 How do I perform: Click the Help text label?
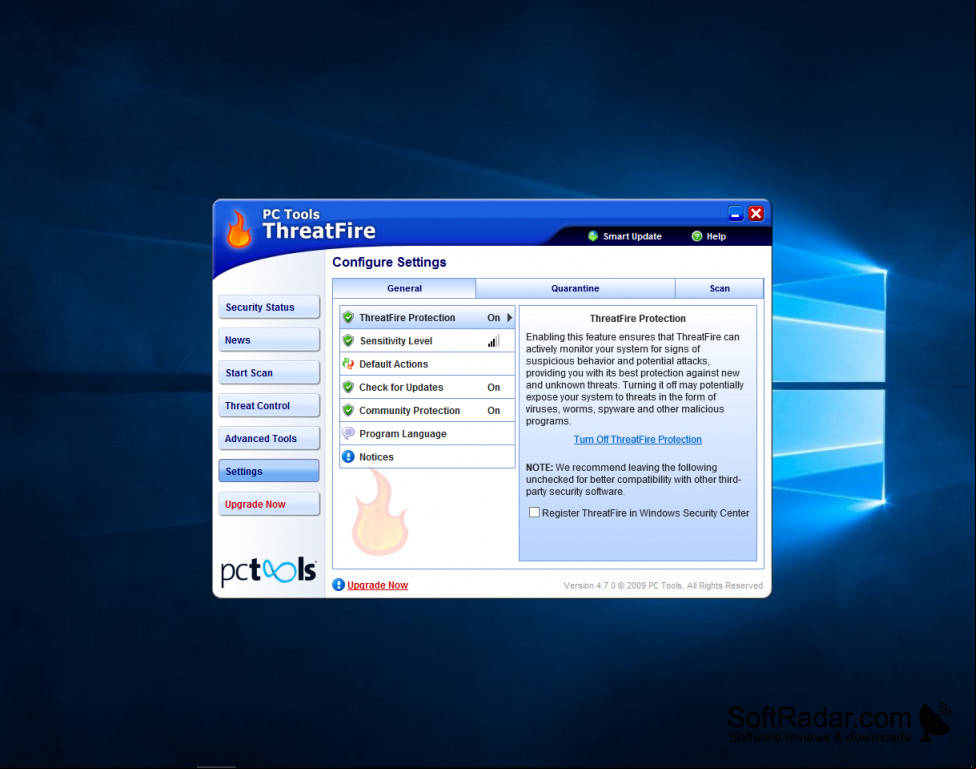(x=716, y=237)
